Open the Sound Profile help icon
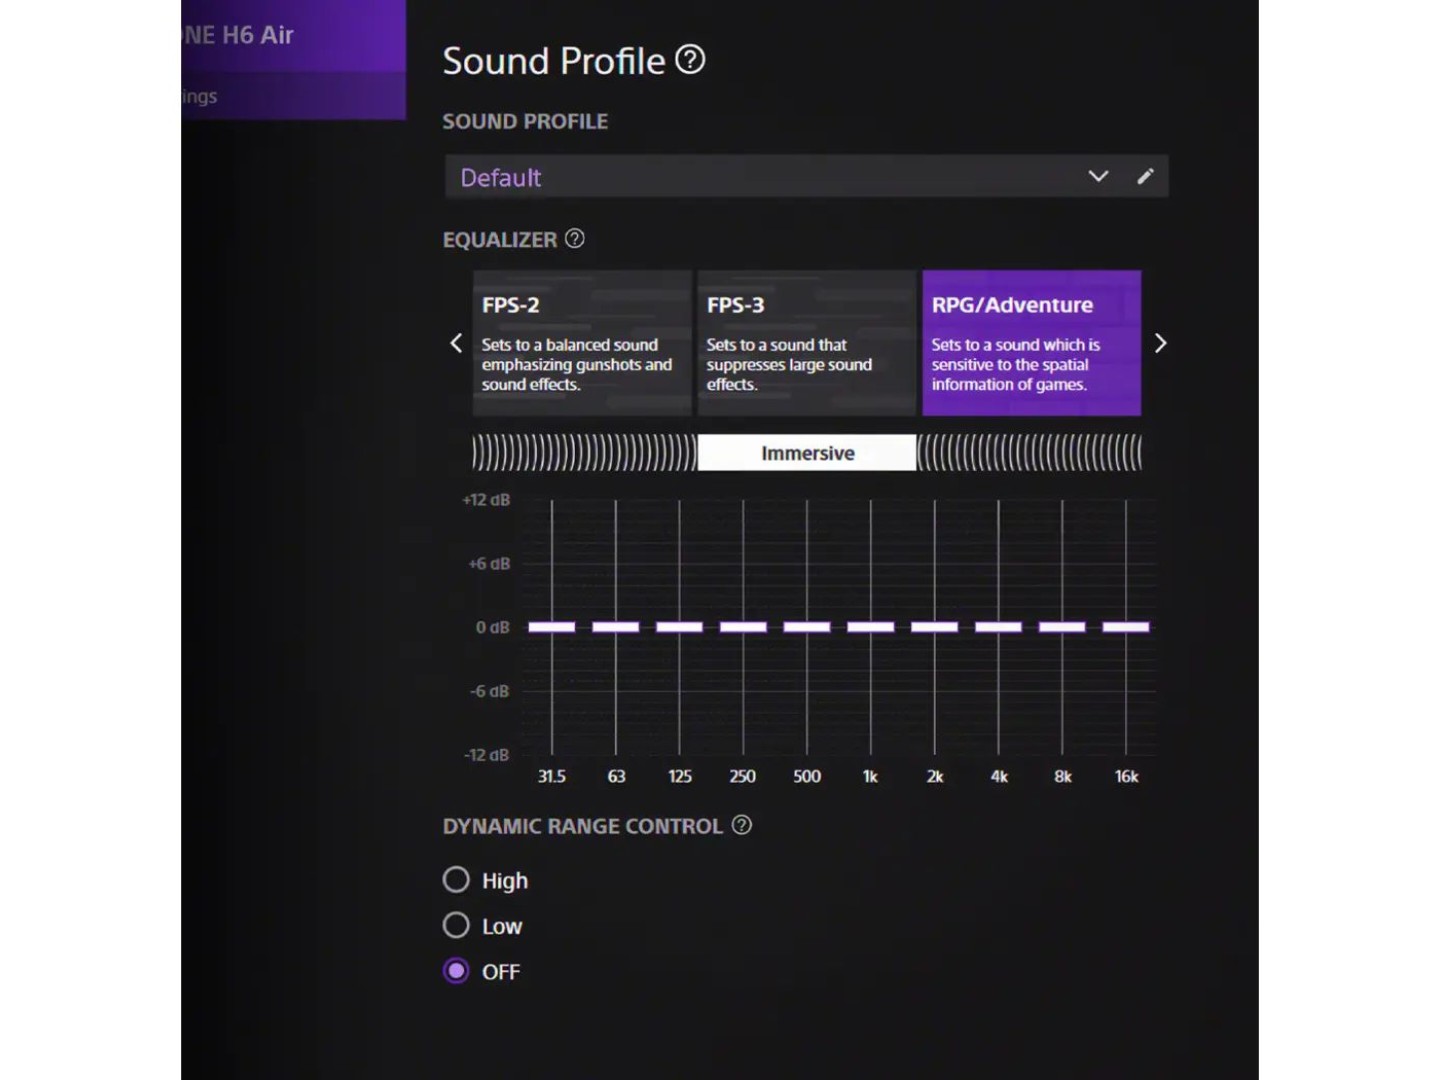 (x=690, y=60)
